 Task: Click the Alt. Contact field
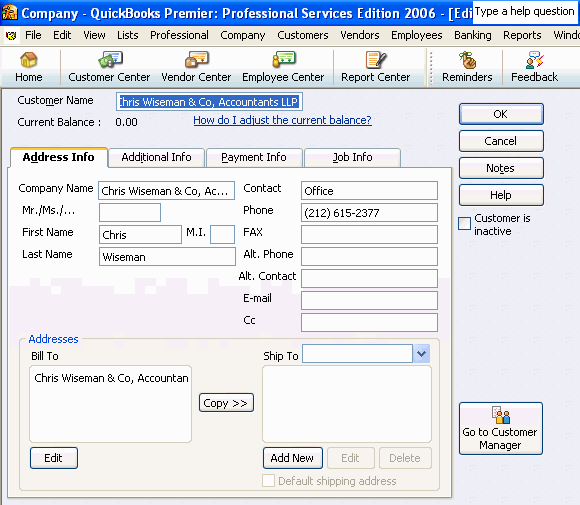tap(369, 279)
